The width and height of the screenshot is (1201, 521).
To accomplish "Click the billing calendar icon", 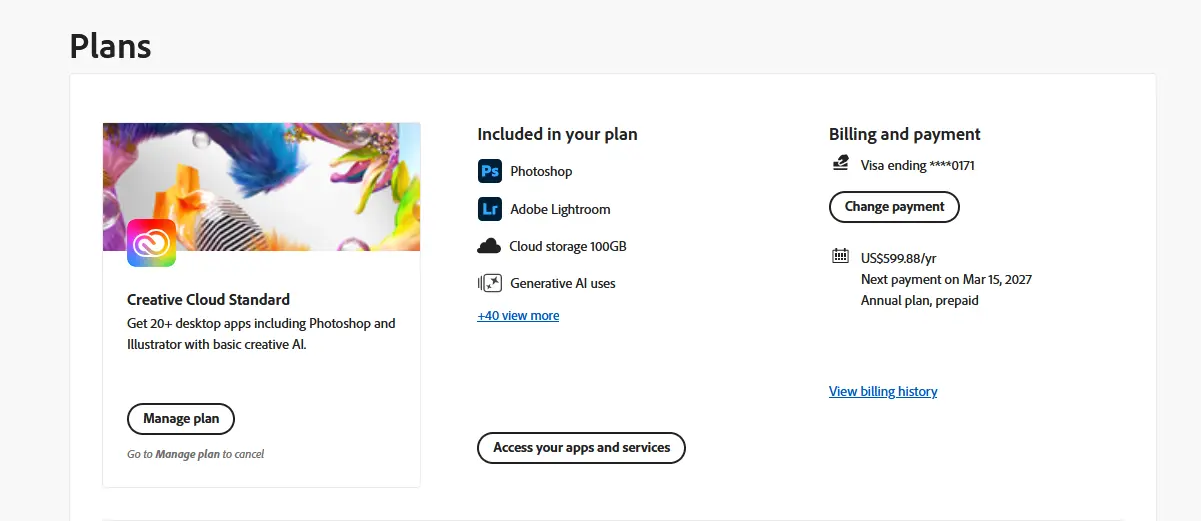I will pyautogui.click(x=840, y=256).
